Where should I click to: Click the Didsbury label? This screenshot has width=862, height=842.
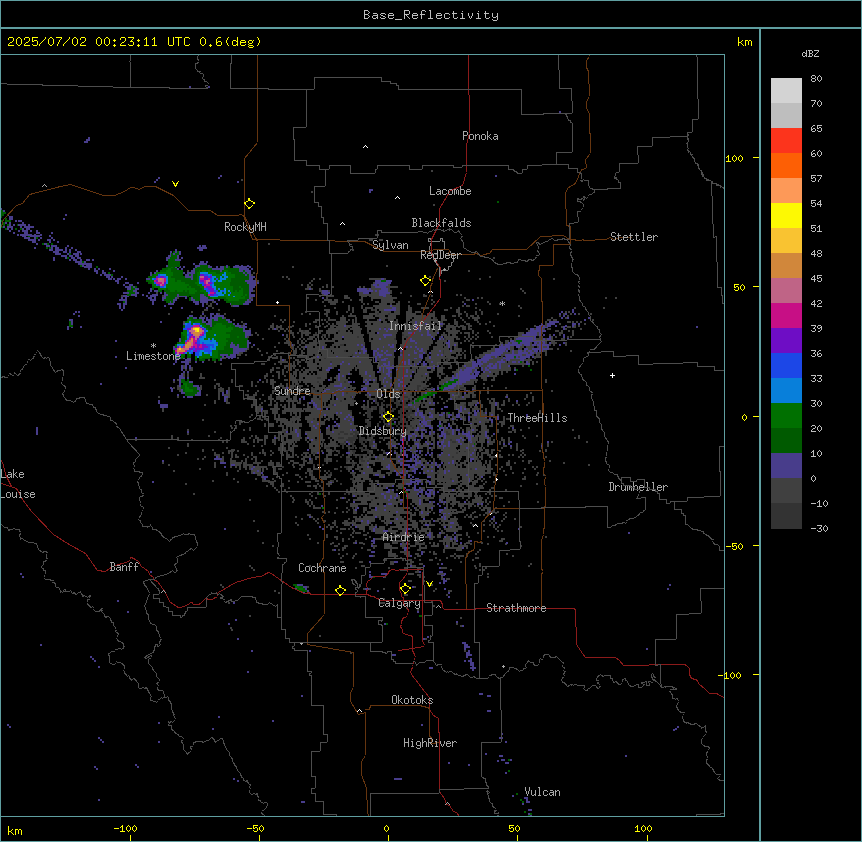[383, 431]
